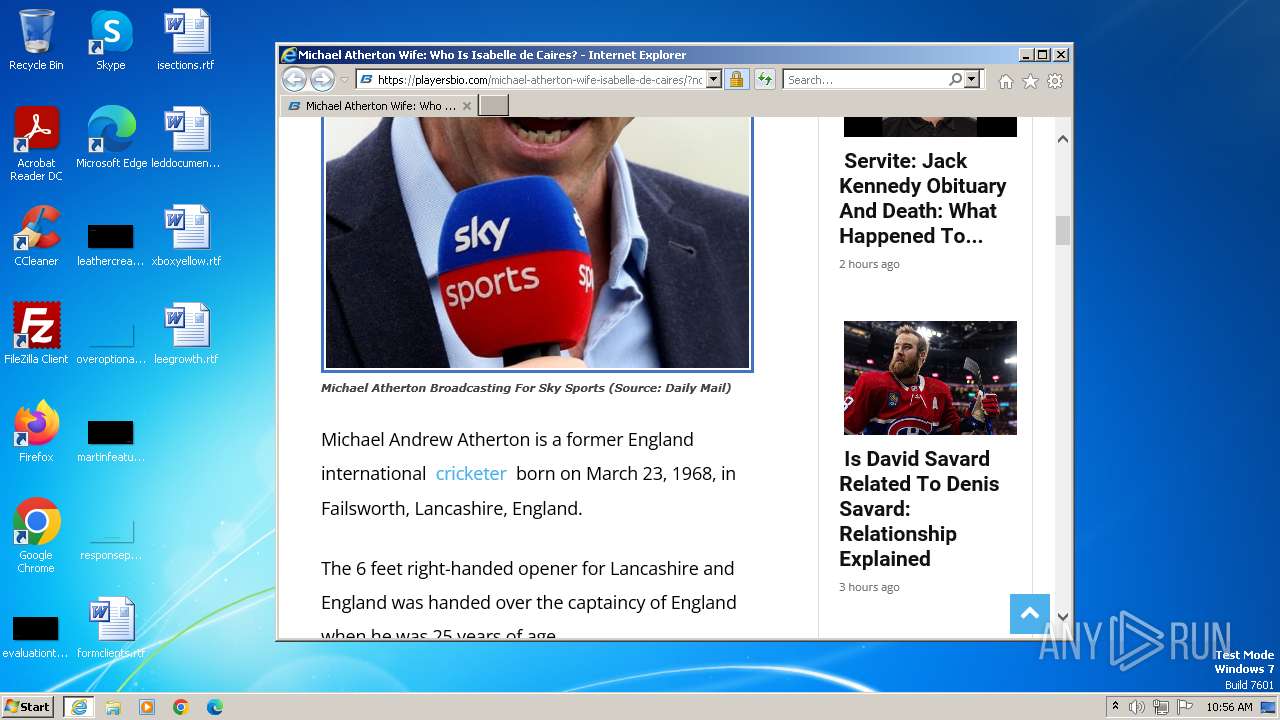Open the Windows Start menu

28,706
